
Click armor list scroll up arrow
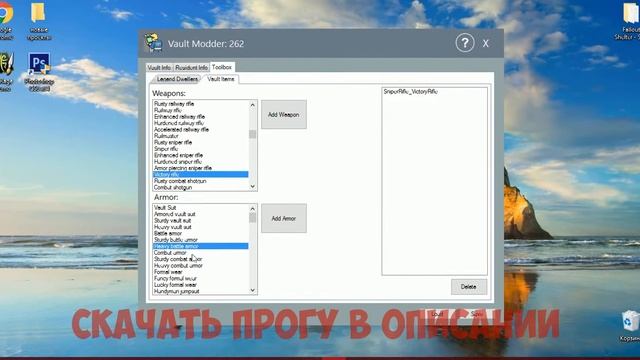[x=252, y=209]
